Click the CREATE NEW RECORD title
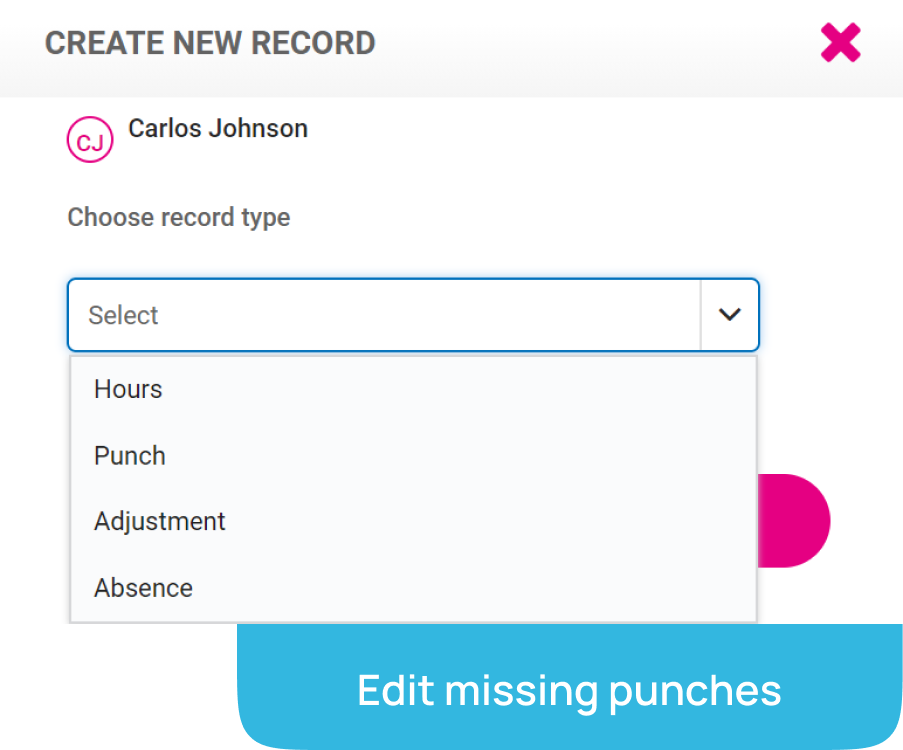This screenshot has width=903, height=750. click(x=210, y=43)
